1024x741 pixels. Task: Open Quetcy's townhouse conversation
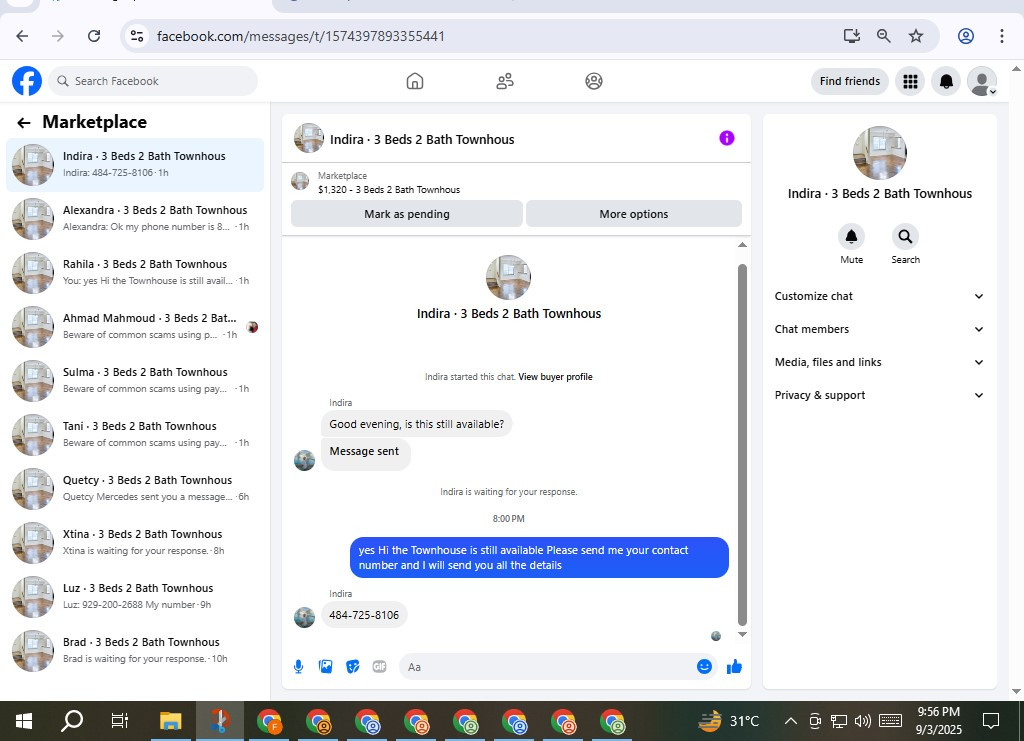[x=135, y=489]
